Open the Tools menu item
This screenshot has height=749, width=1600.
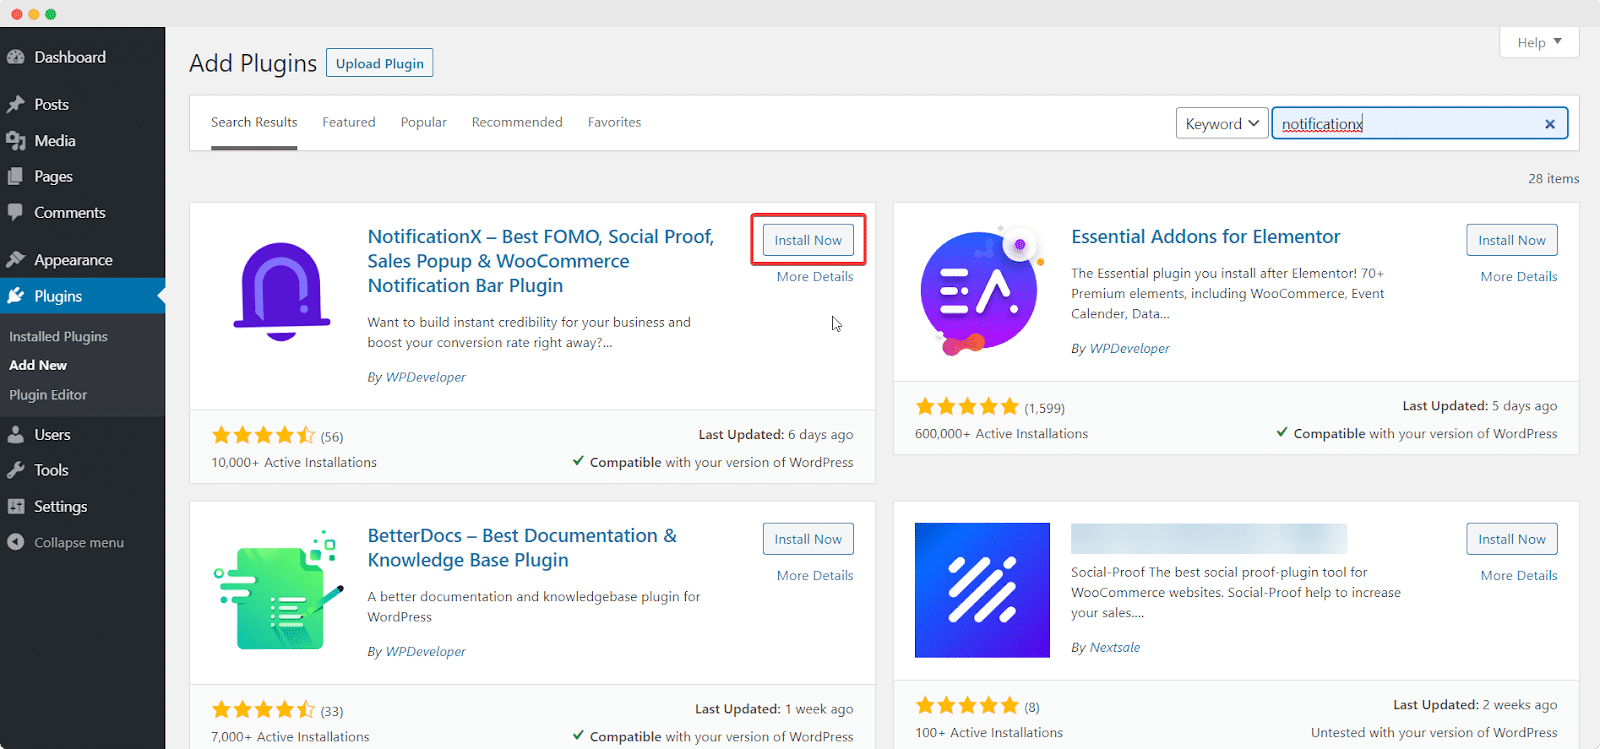click(82, 470)
